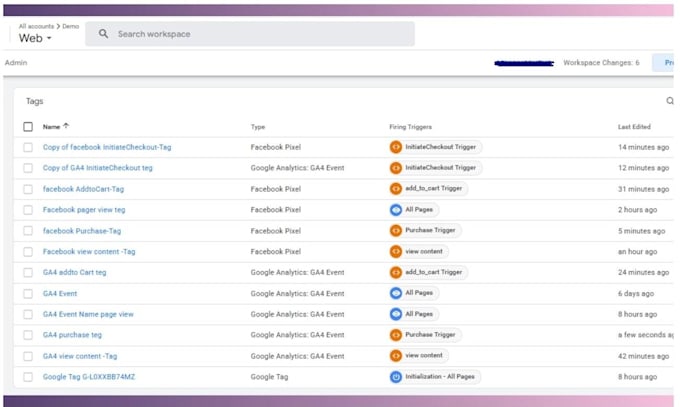The width and height of the screenshot is (680, 407).
Task: Open GA4 addto Cart teg
Action: (x=75, y=272)
